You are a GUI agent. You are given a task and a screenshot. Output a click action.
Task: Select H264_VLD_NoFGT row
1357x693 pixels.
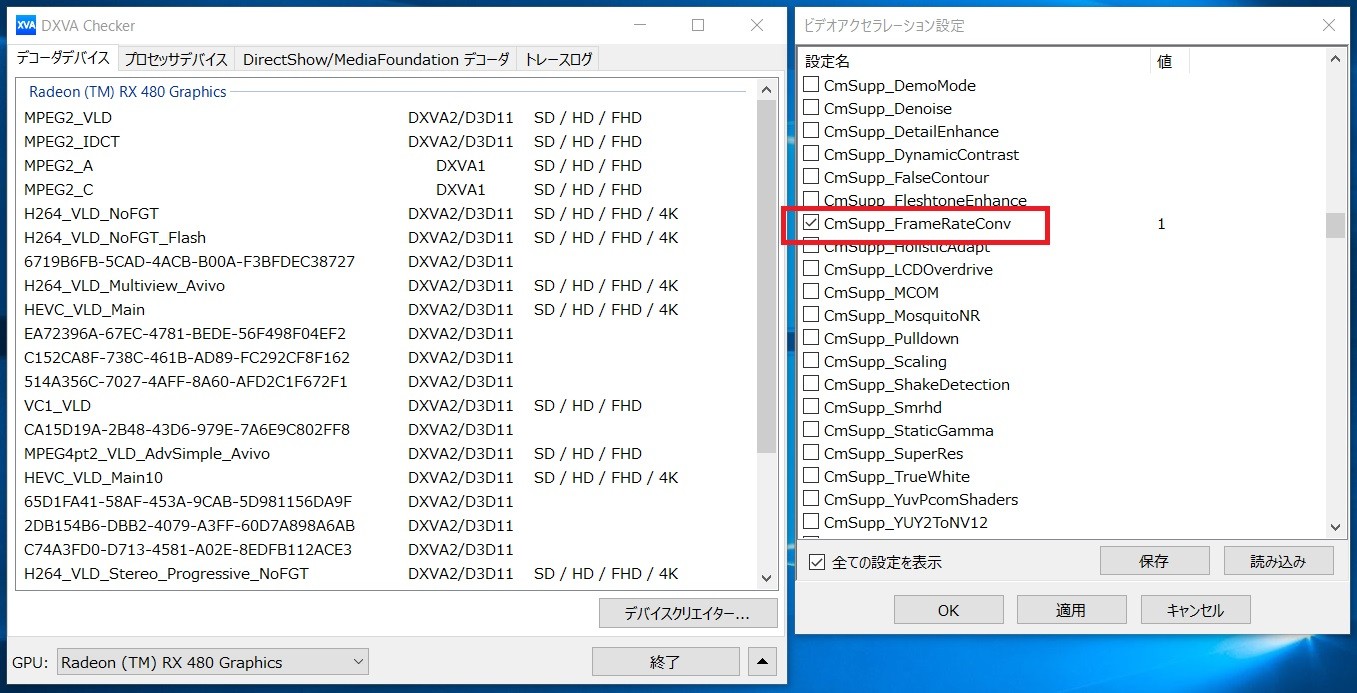click(387, 213)
